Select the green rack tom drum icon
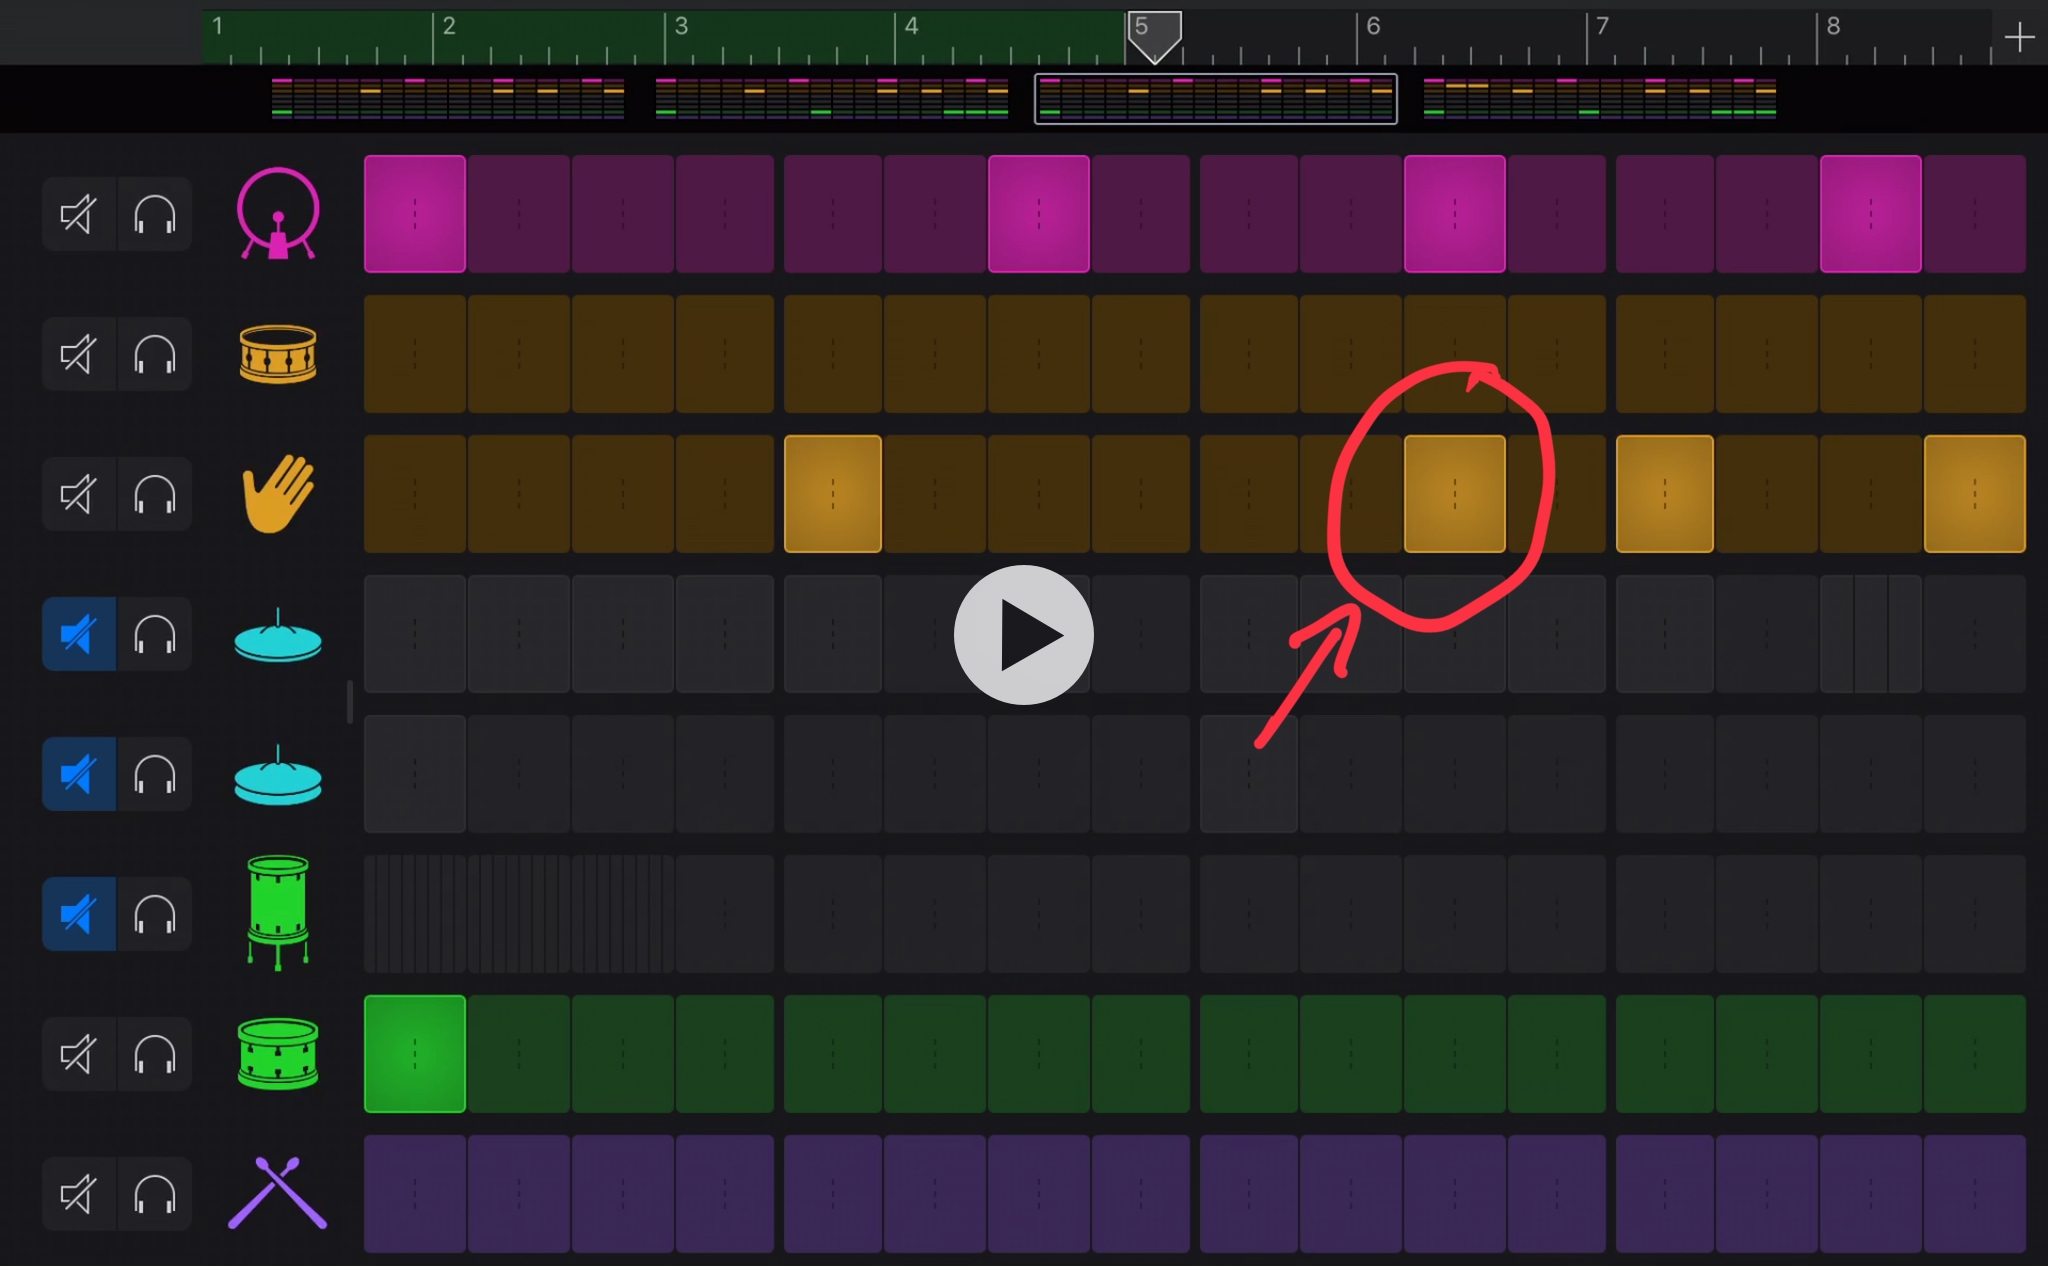Viewport: 2048px width, 1266px height. coord(278,1054)
